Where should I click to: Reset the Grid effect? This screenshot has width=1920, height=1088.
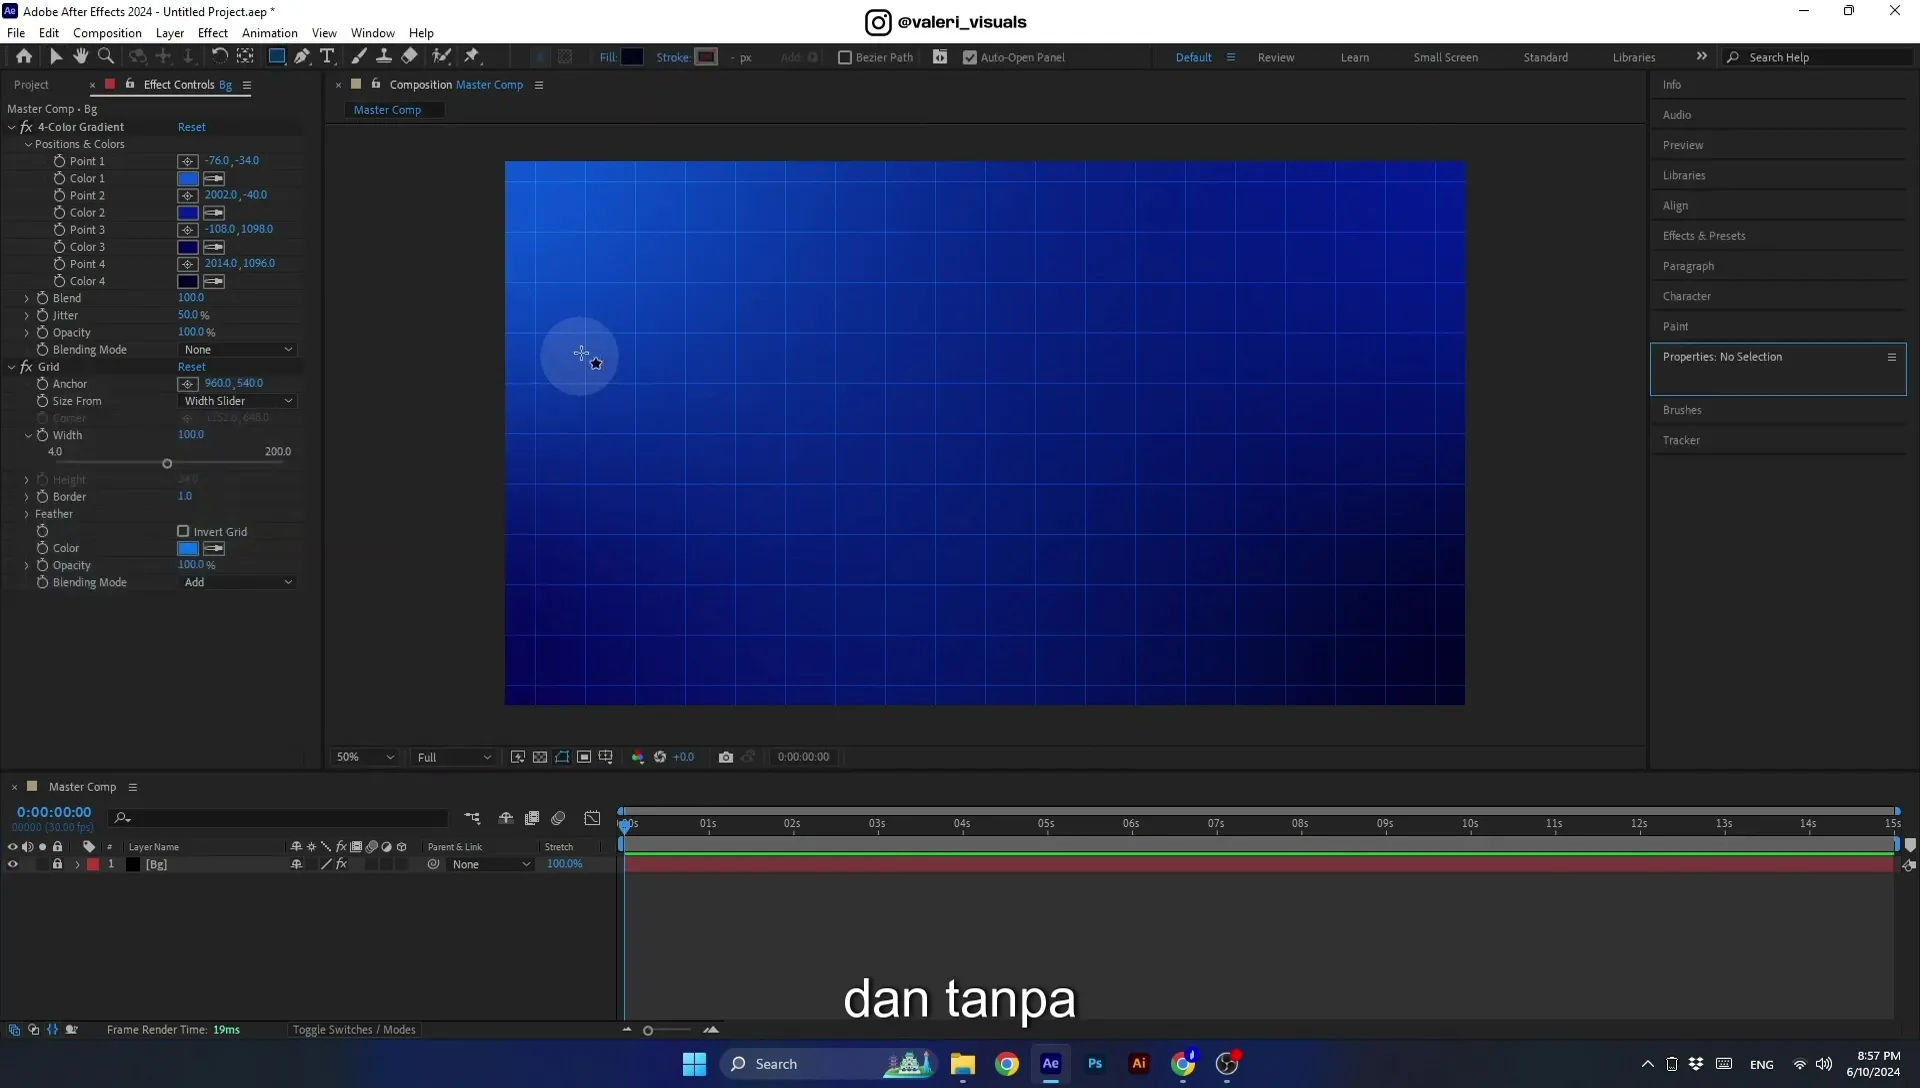tap(192, 367)
